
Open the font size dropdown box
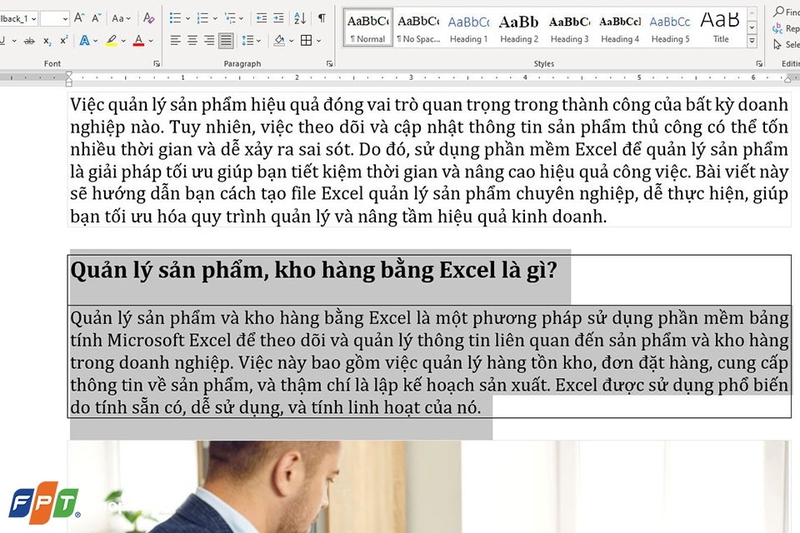55,19
